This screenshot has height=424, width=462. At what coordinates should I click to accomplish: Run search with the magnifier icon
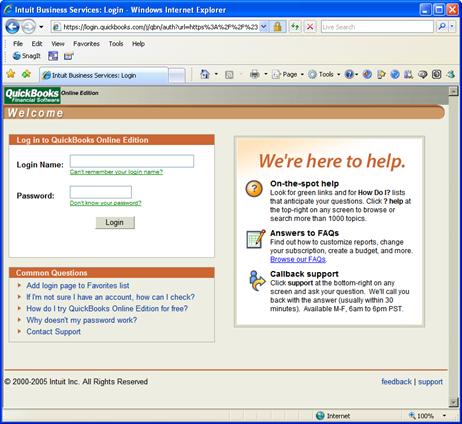tap(442, 27)
